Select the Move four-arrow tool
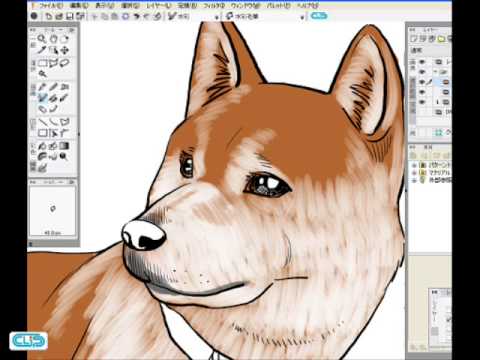The width and height of the screenshot is (480, 360). click(x=65, y=50)
